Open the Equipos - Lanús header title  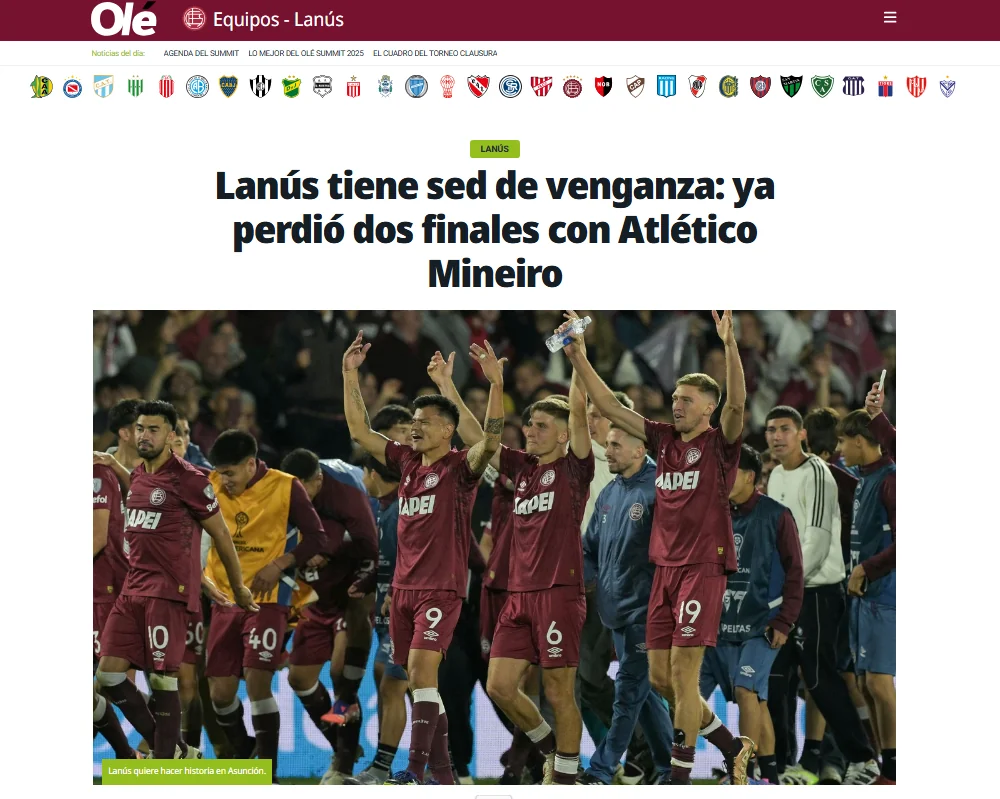click(x=278, y=20)
